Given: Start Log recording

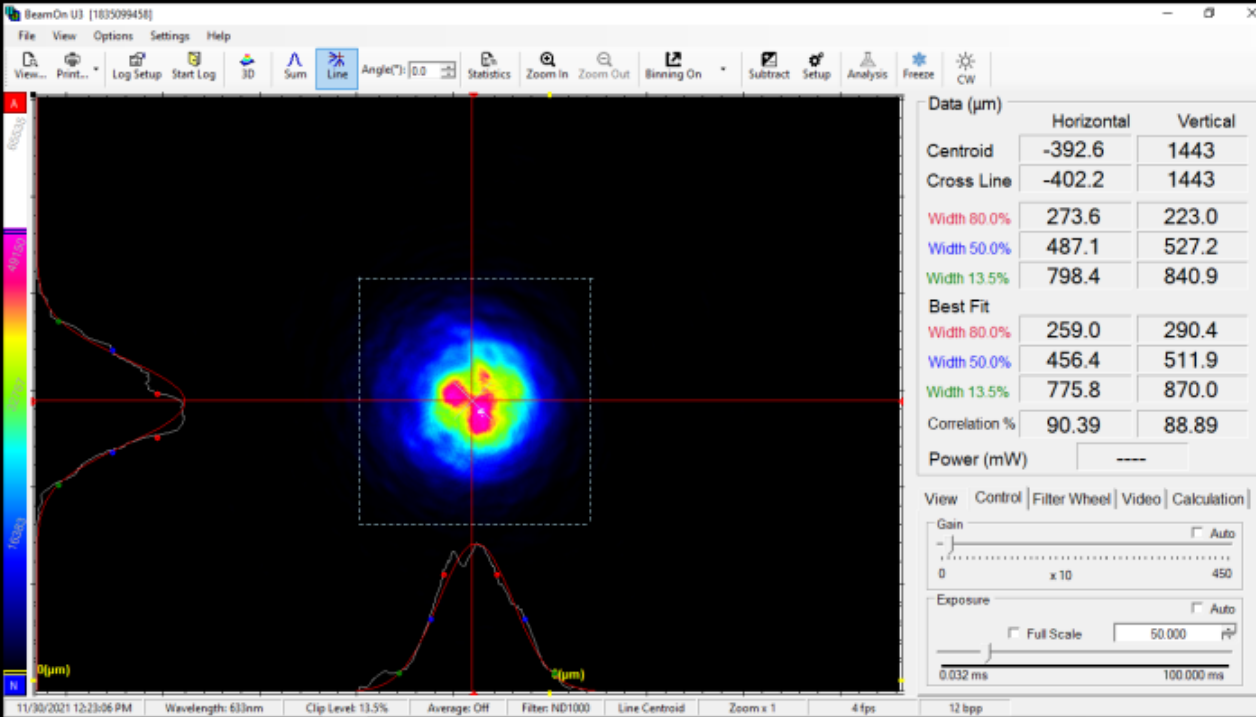Looking at the screenshot, I should point(193,66).
